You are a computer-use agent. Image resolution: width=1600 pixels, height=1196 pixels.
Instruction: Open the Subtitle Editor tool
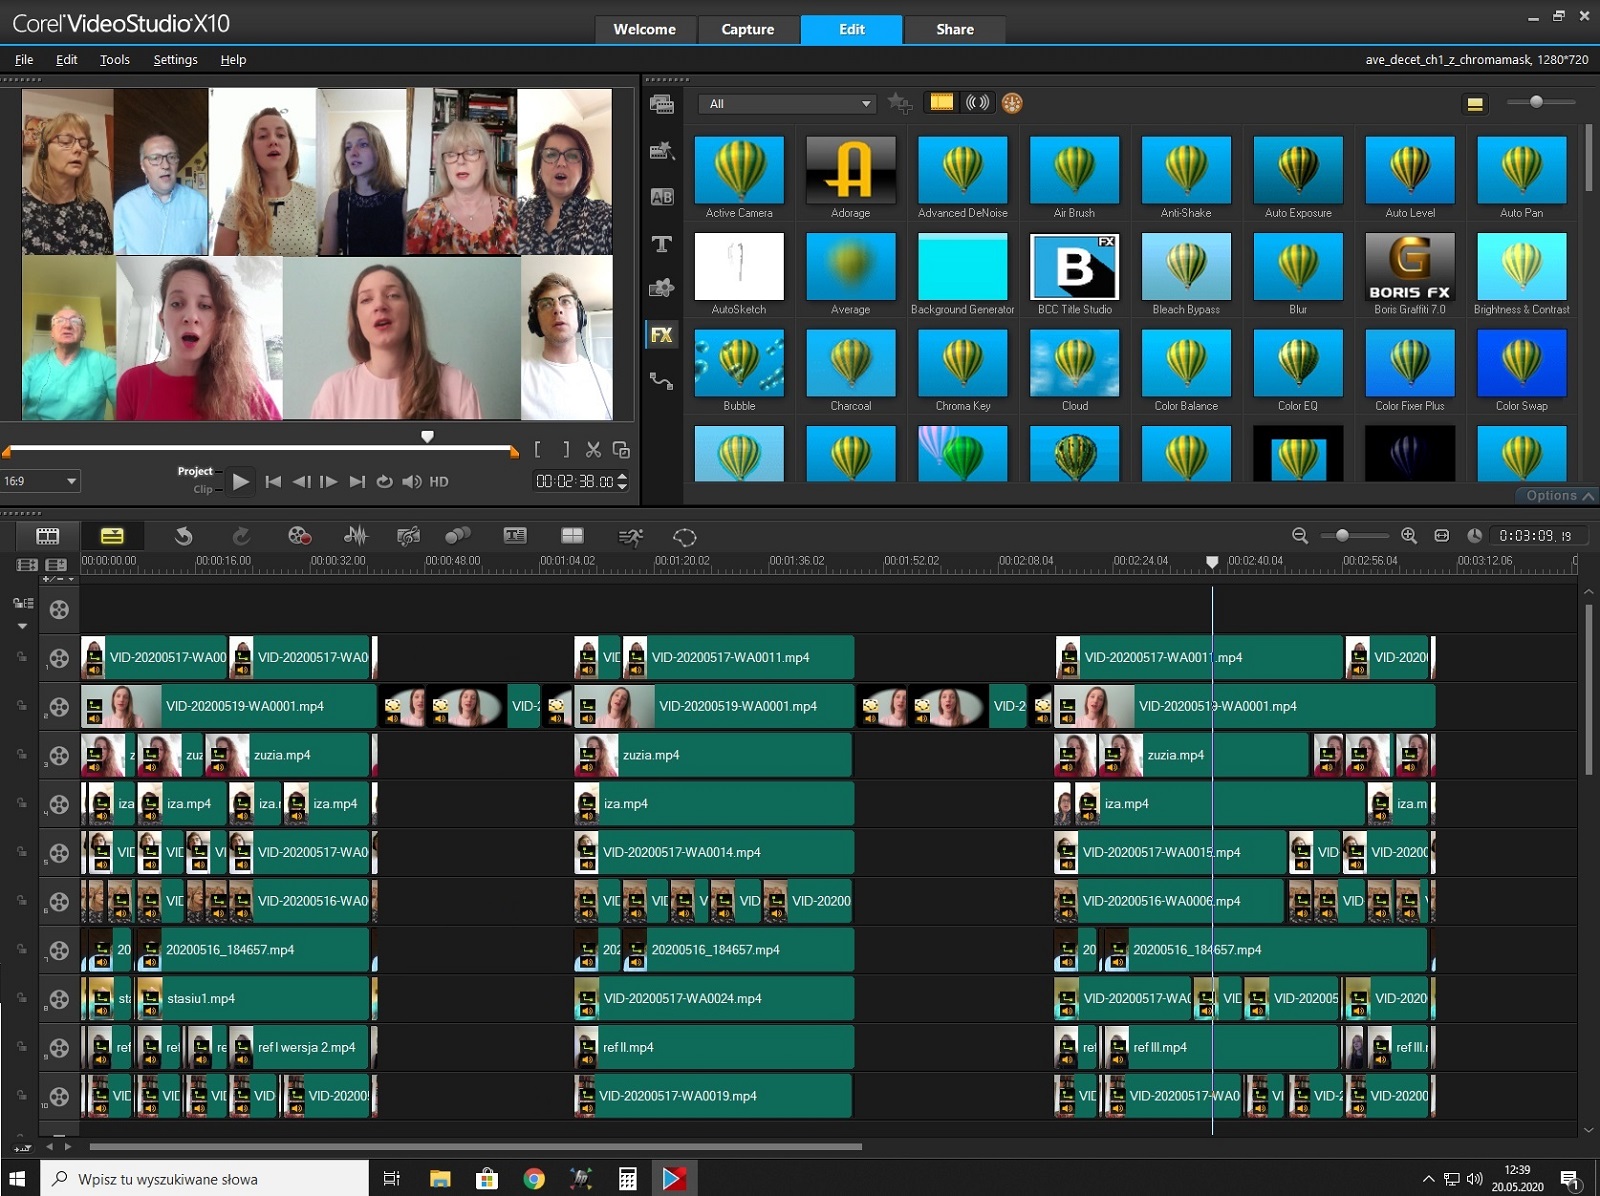[515, 536]
